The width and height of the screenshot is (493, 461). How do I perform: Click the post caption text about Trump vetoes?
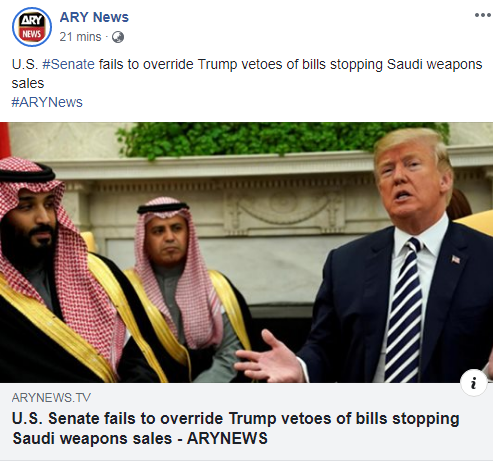[x=247, y=73]
